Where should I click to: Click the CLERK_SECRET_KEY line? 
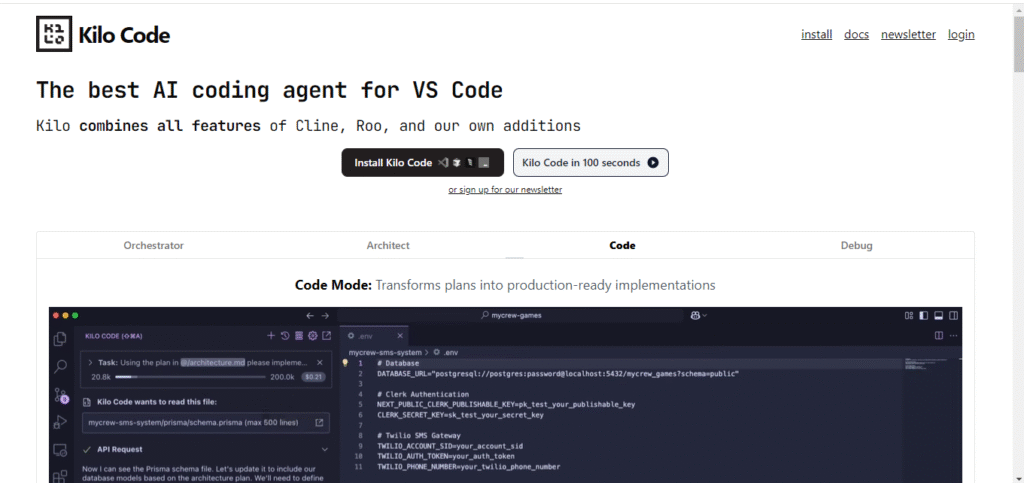(460, 414)
